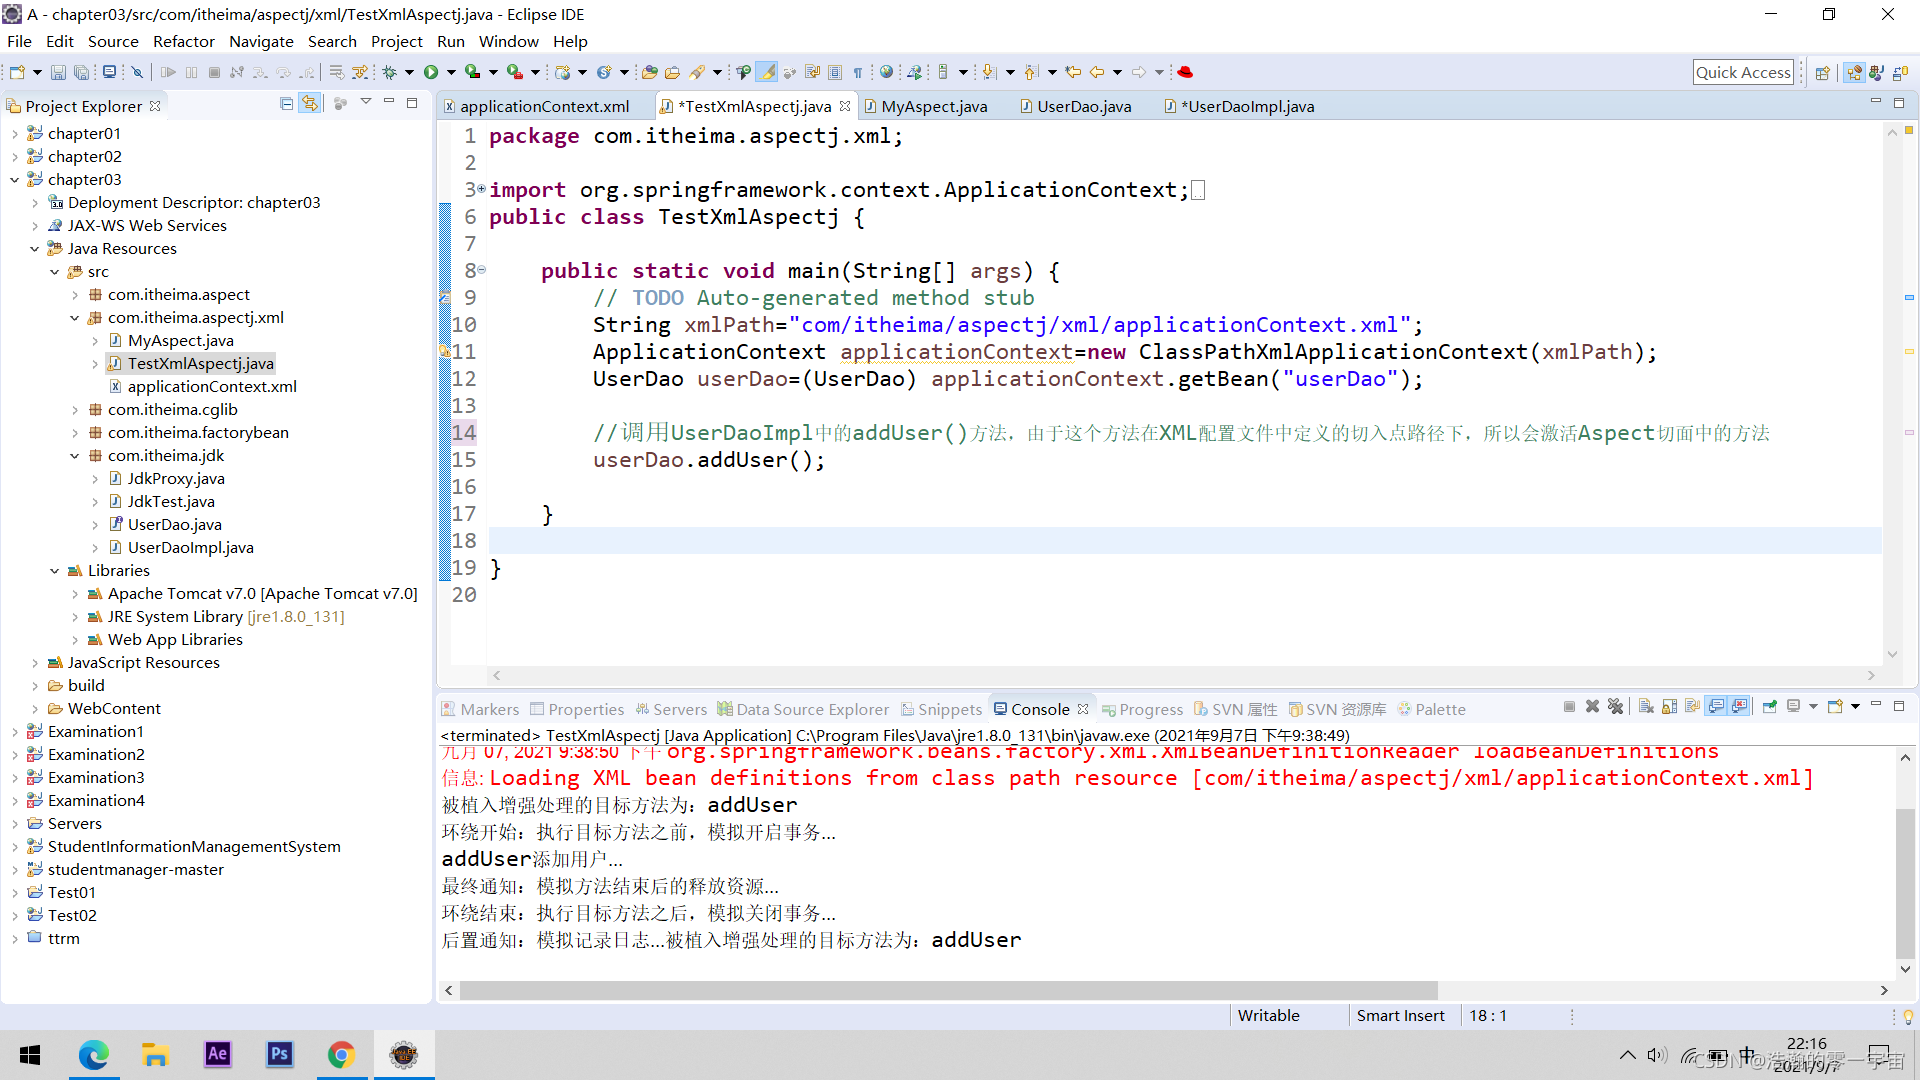The image size is (1920, 1080).
Task: Click Collapse All in Project Explorer
Action: coord(287,103)
